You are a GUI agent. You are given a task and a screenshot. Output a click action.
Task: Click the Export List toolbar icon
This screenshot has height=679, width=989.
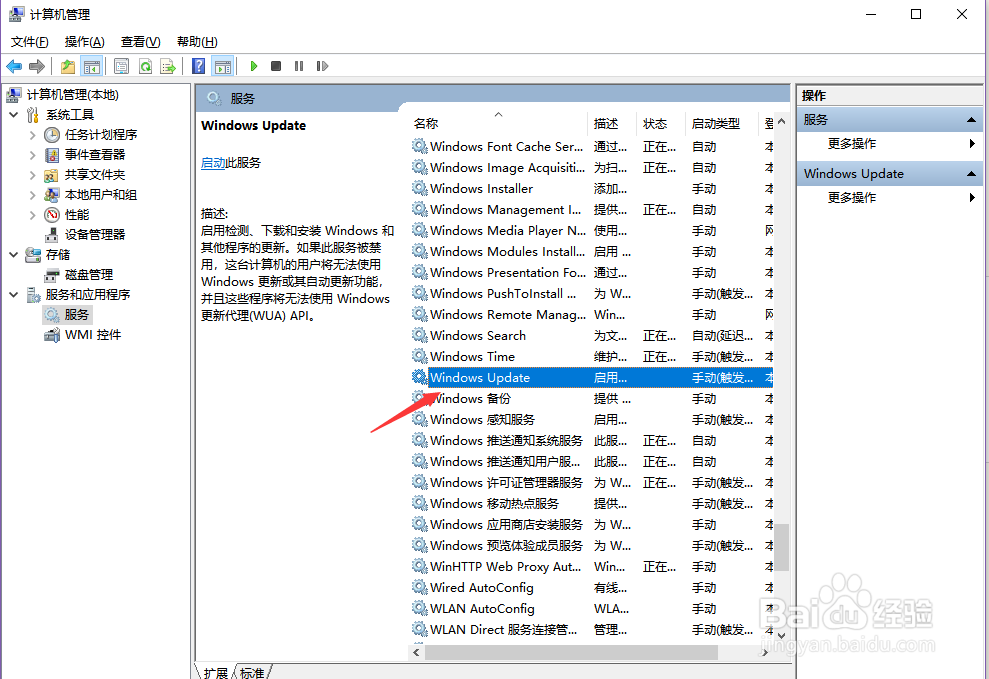pos(168,66)
